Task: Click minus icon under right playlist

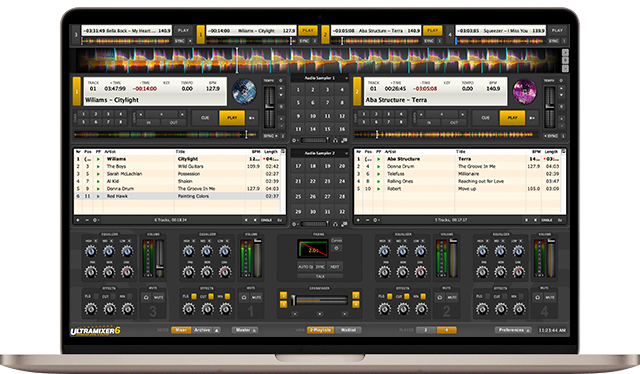Action: (367, 220)
